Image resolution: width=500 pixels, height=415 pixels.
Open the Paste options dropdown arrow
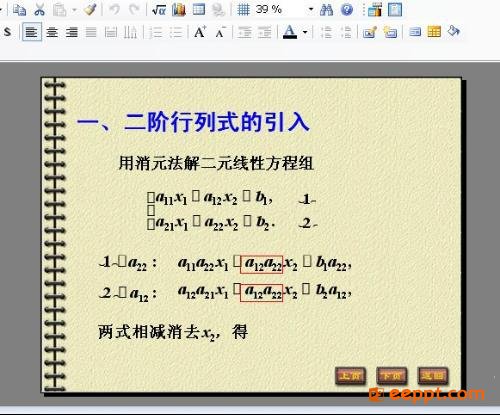pyautogui.click(x=74, y=10)
